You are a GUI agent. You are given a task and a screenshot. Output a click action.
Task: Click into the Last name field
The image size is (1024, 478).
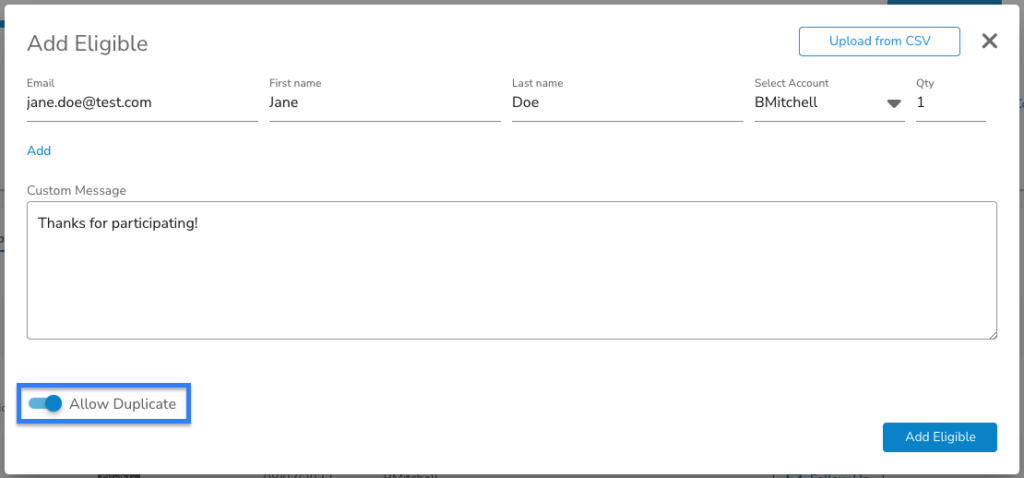click(628, 103)
